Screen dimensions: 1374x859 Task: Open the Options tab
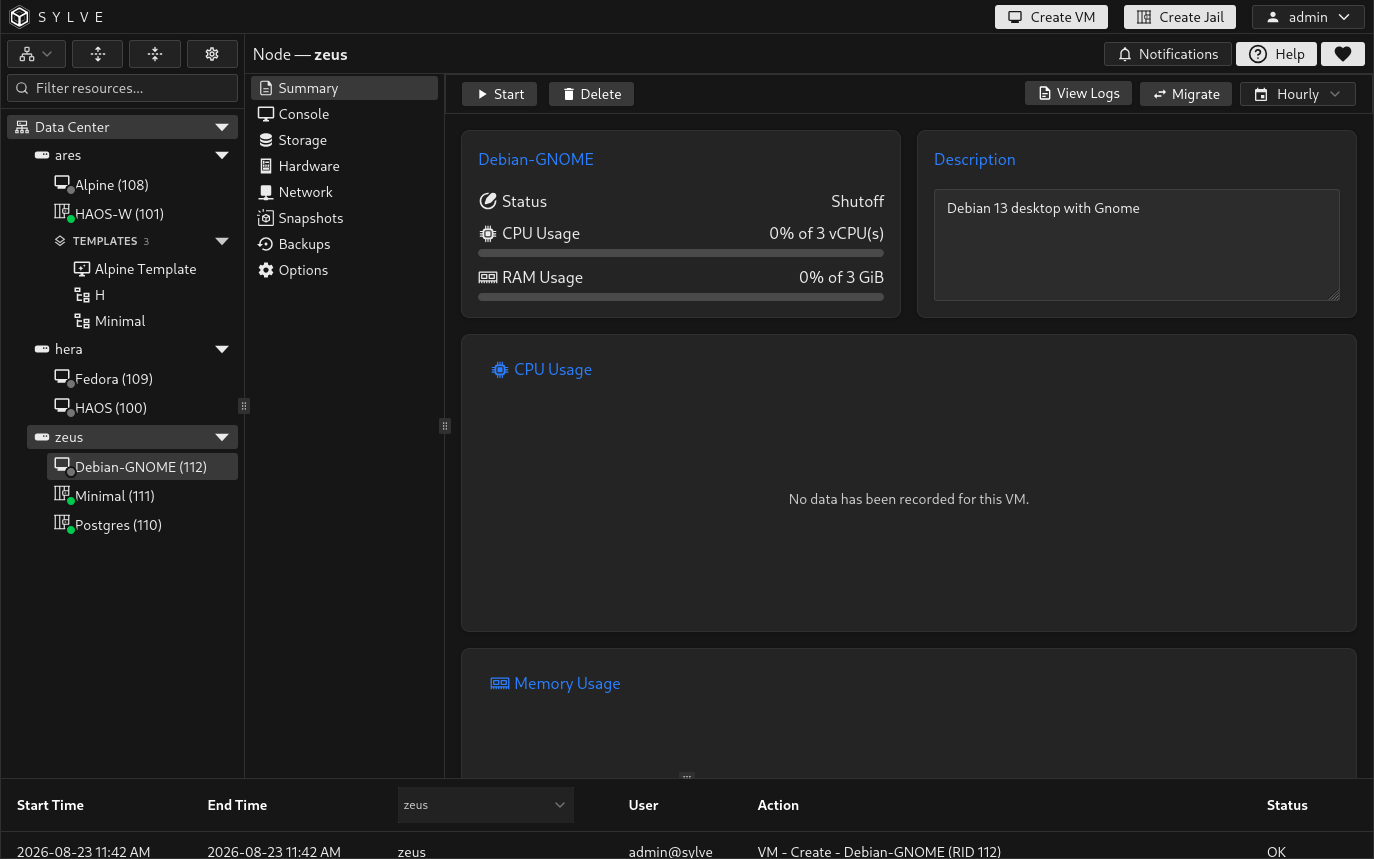344,270
